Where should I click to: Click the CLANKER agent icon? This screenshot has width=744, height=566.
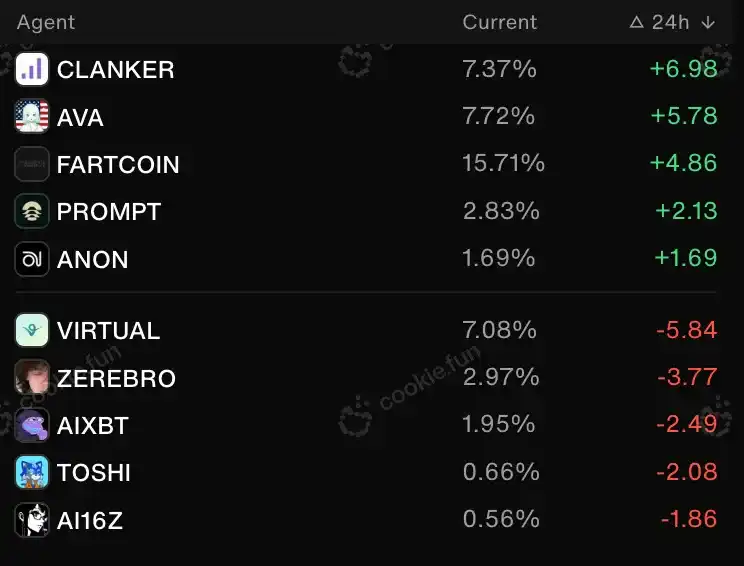32,69
